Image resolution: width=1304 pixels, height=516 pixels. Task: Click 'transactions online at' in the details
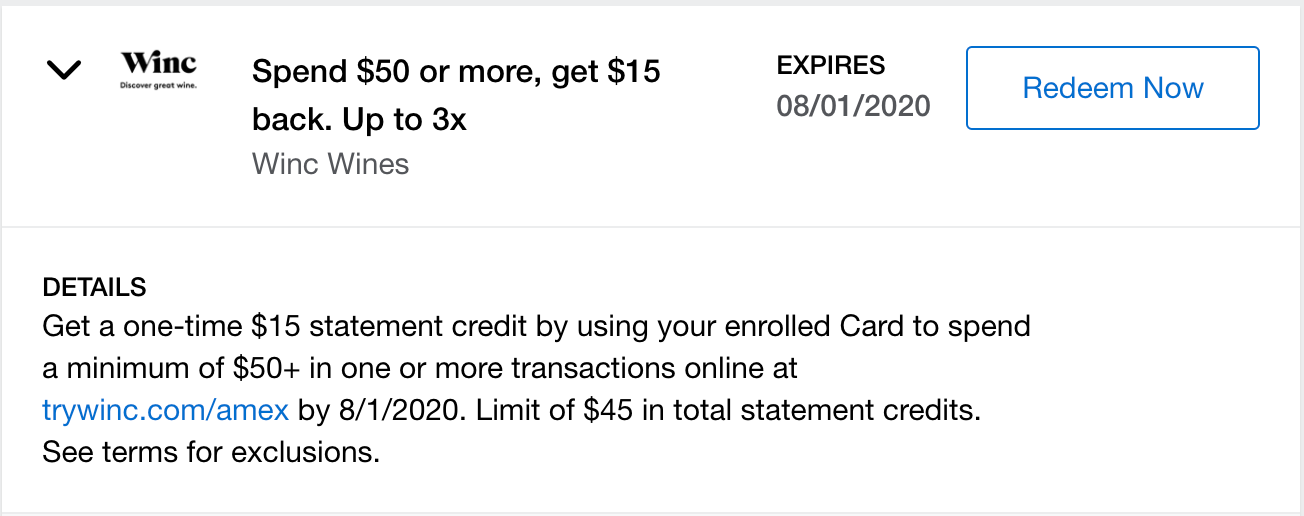[x=655, y=369]
